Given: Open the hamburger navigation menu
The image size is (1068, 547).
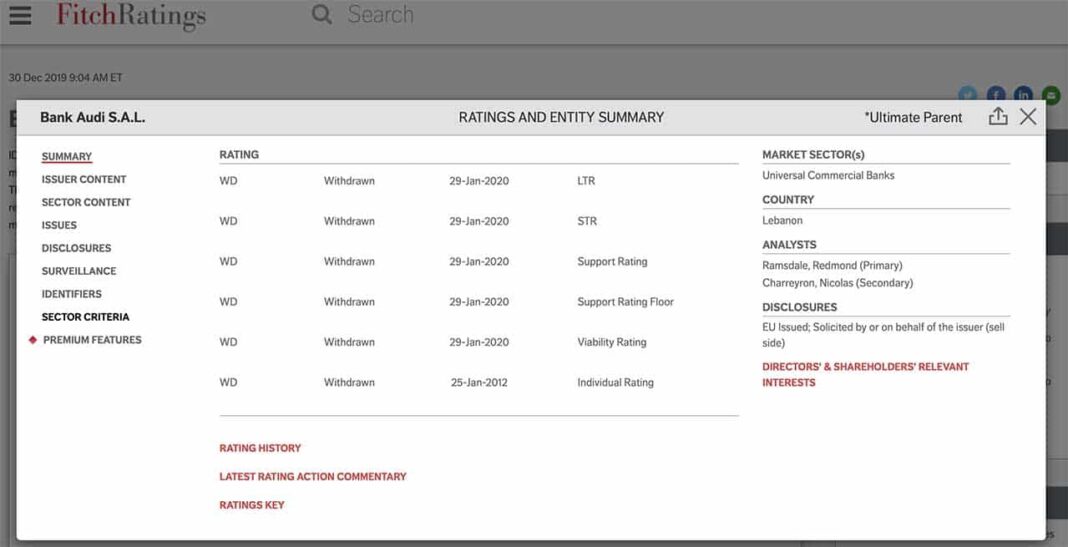Looking at the screenshot, I should [x=20, y=16].
